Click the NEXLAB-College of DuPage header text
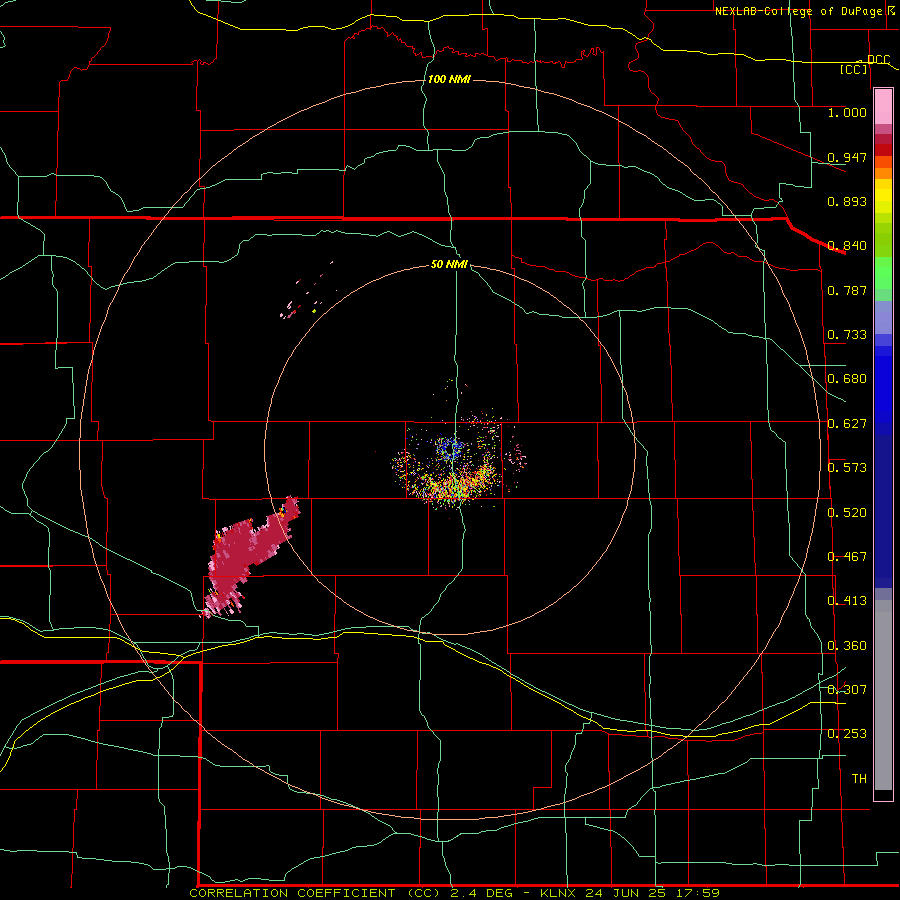The height and width of the screenshot is (900, 900). pos(798,11)
